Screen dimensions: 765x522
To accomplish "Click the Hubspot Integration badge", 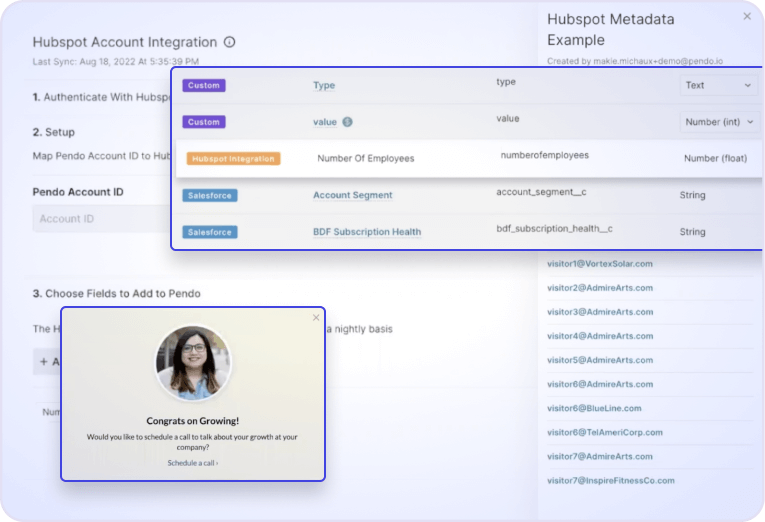I will [233, 159].
